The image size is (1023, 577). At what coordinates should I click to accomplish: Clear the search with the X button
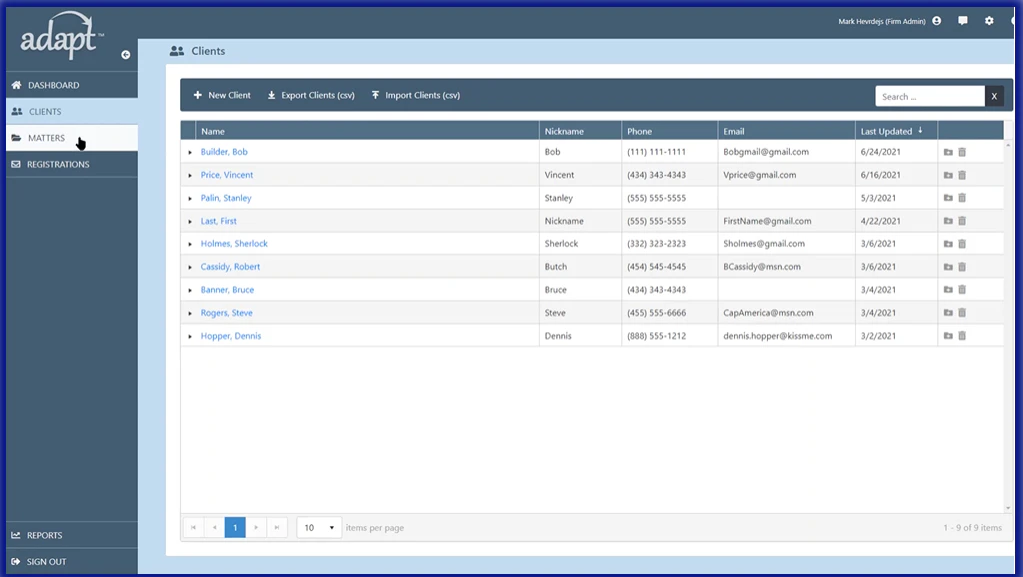click(x=993, y=95)
